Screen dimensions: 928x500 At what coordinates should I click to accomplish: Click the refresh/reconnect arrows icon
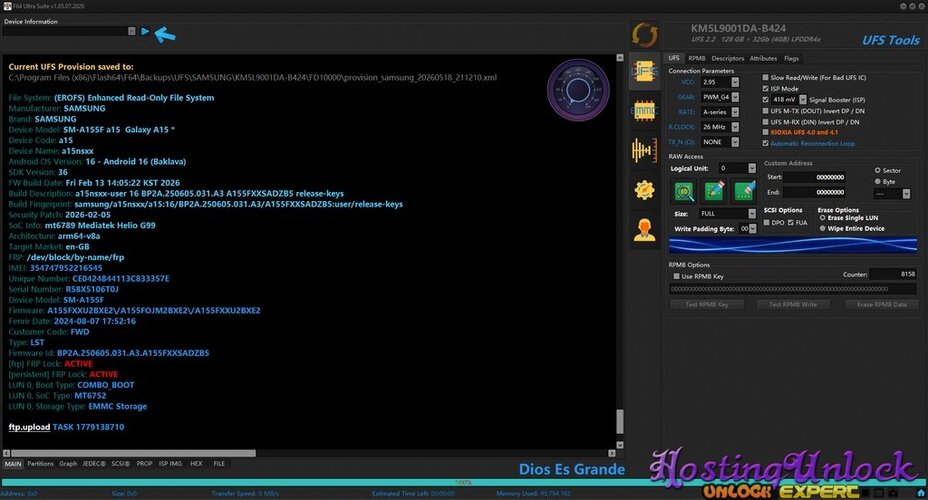point(645,35)
